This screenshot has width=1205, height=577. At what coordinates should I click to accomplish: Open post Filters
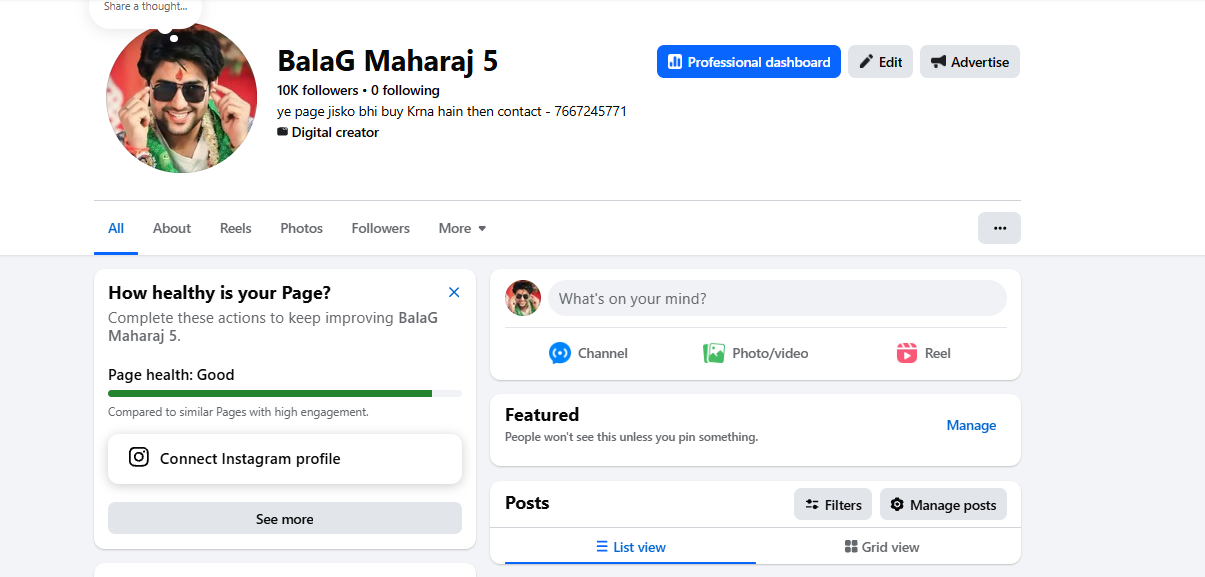(x=833, y=505)
